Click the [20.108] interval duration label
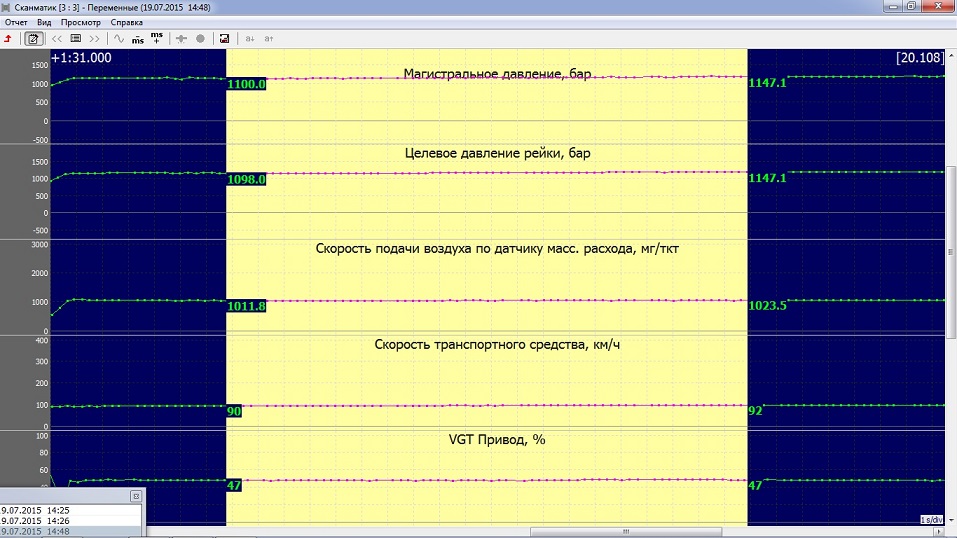Image resolution: width=957 pixels, height=538 pixels. pos(920,58)
